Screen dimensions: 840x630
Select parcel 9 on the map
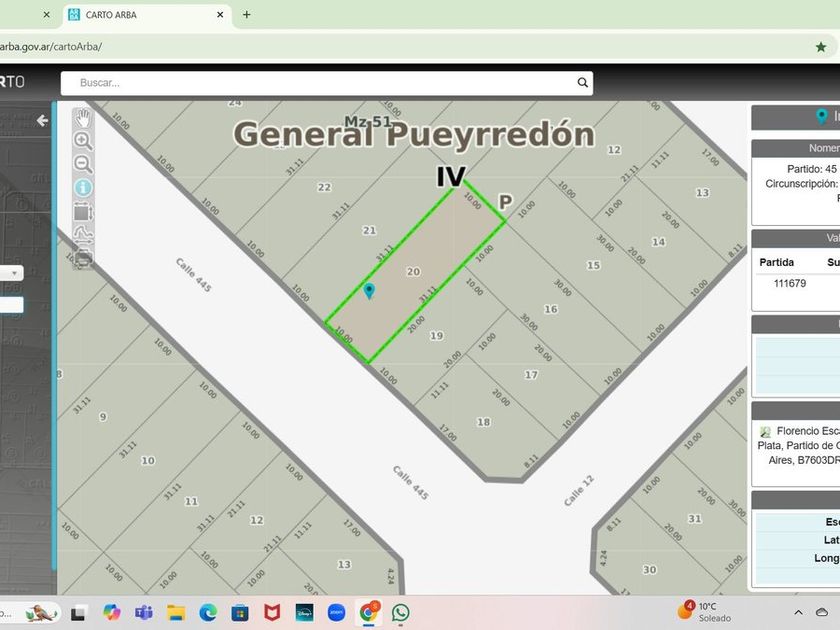pos(103,417)
